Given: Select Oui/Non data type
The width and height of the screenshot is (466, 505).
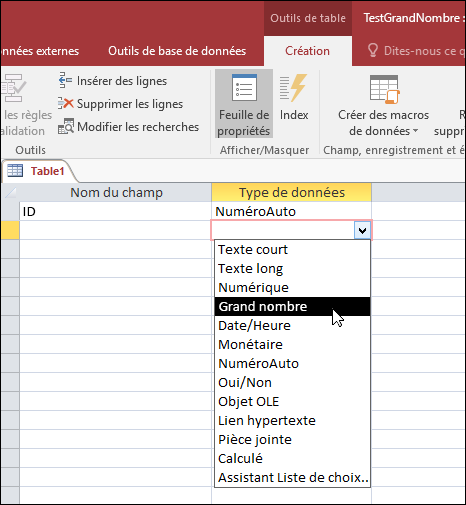Looking at the screenshot, I should point(292,382).
